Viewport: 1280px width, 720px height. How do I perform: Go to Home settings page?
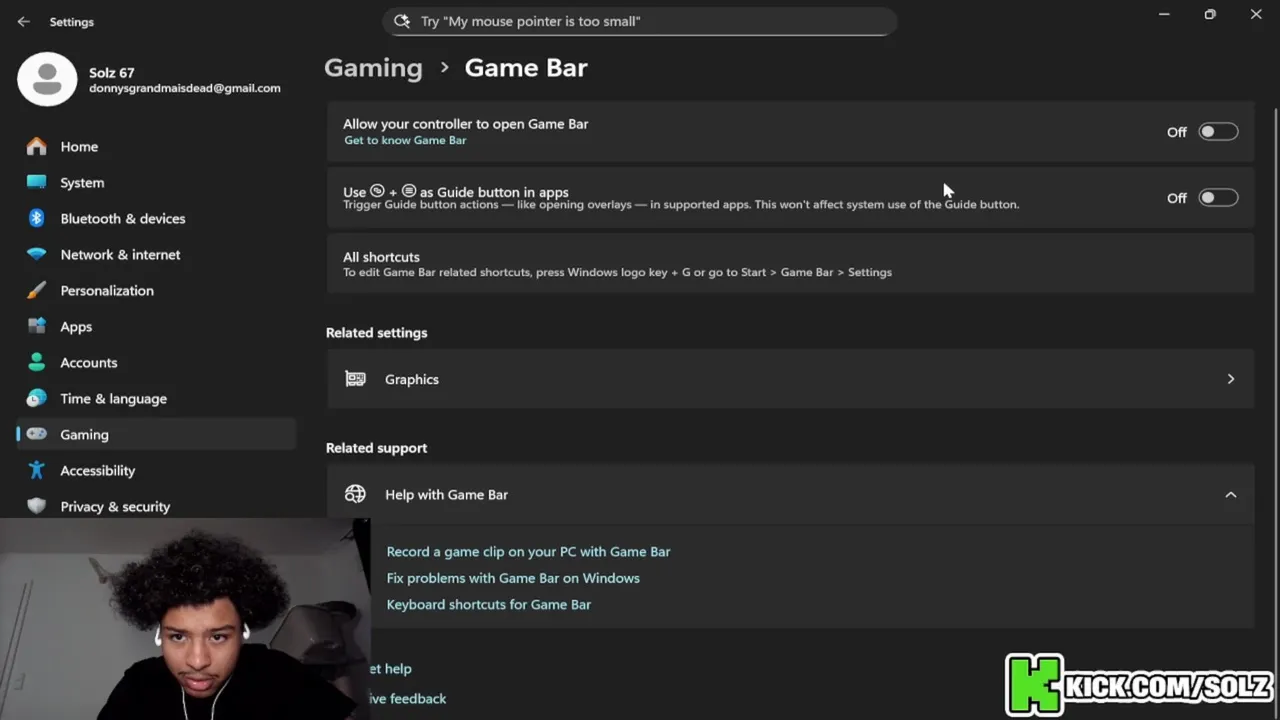point(157,146)
